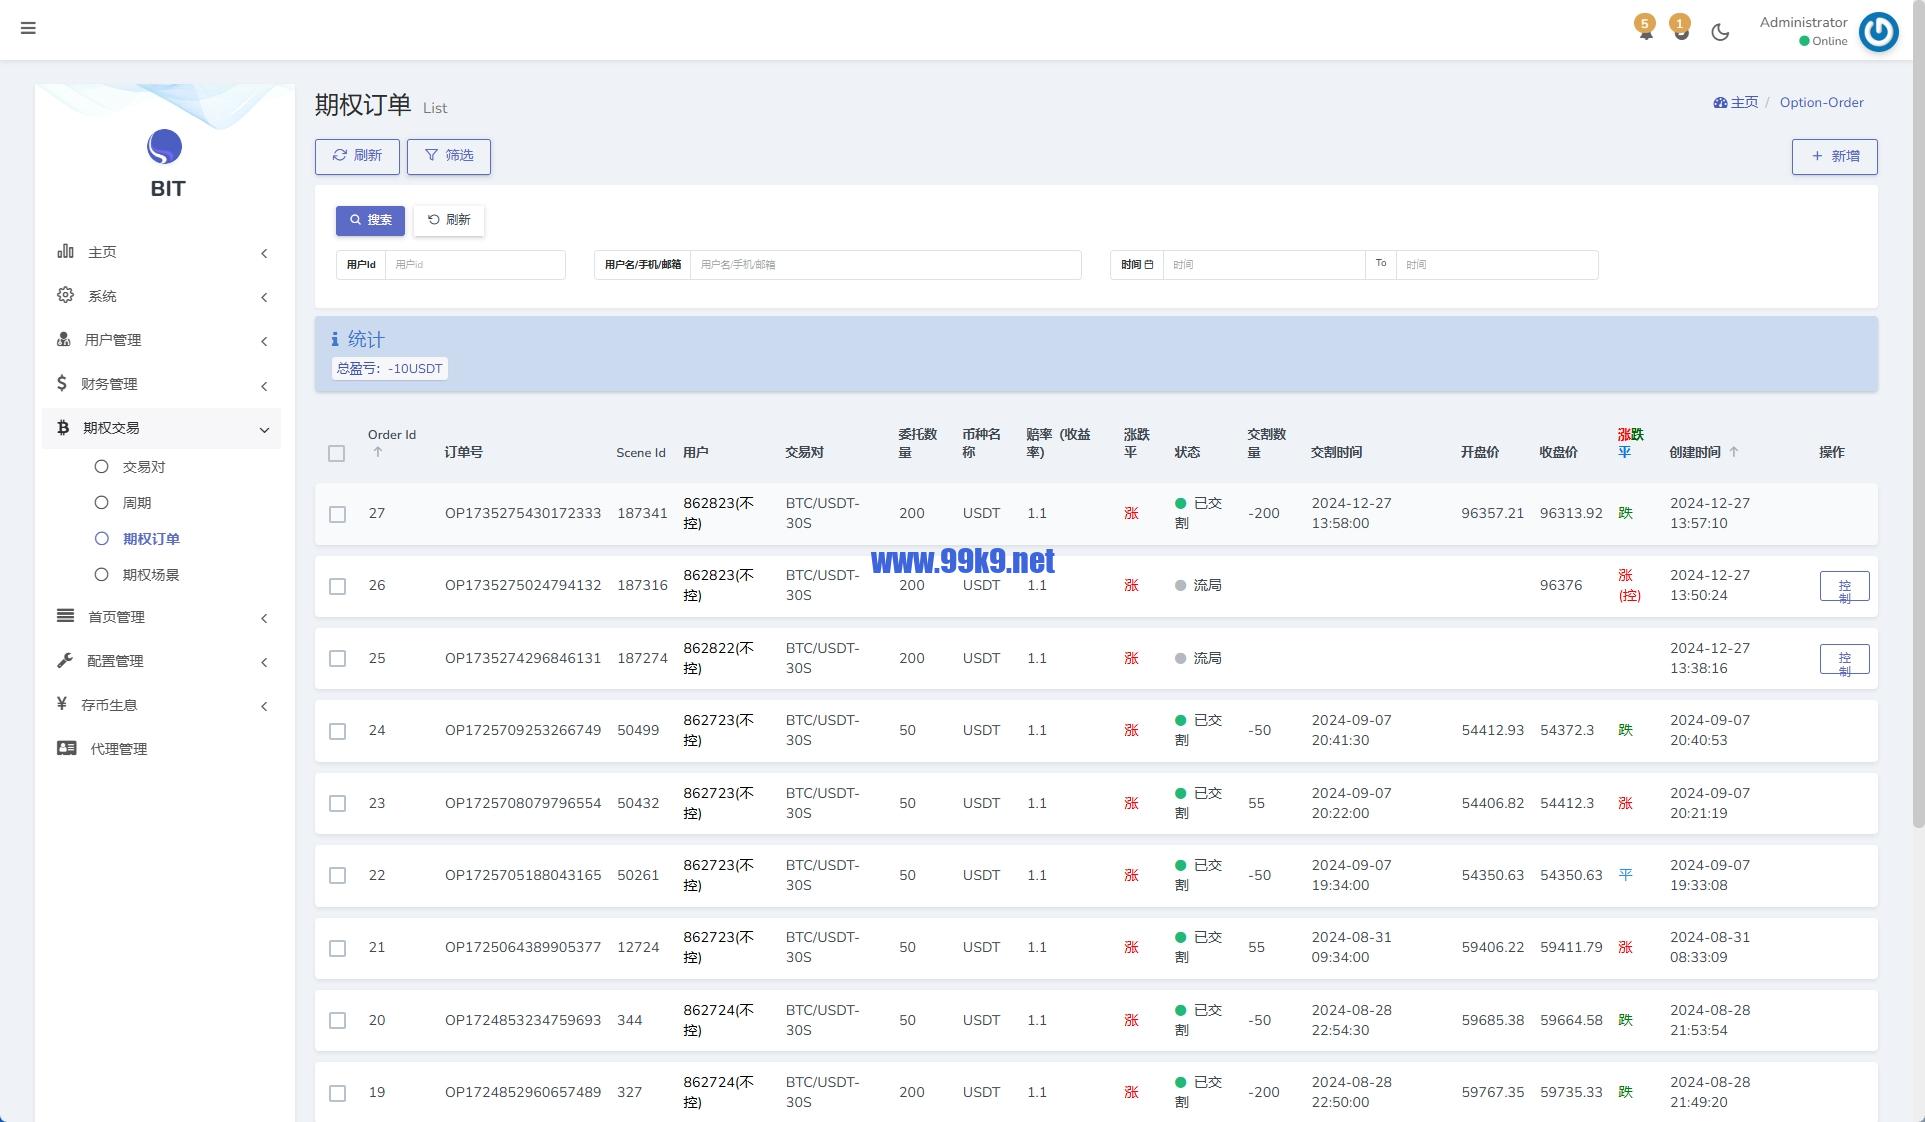1925x1122 pixels.
Task: Click the 配置管理 wrench icon
Action: 65,660
